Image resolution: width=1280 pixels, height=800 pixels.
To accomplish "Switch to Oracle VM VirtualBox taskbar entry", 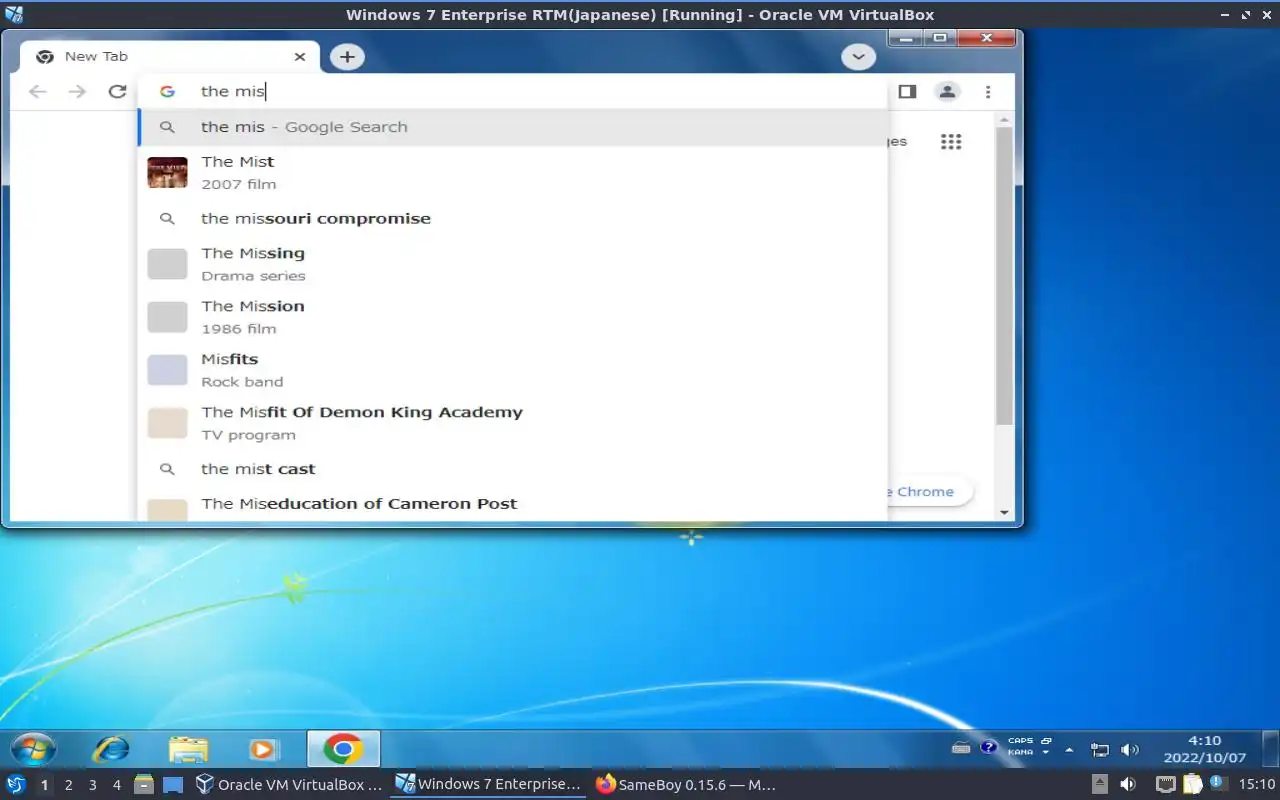I will (x=288, y=785).
